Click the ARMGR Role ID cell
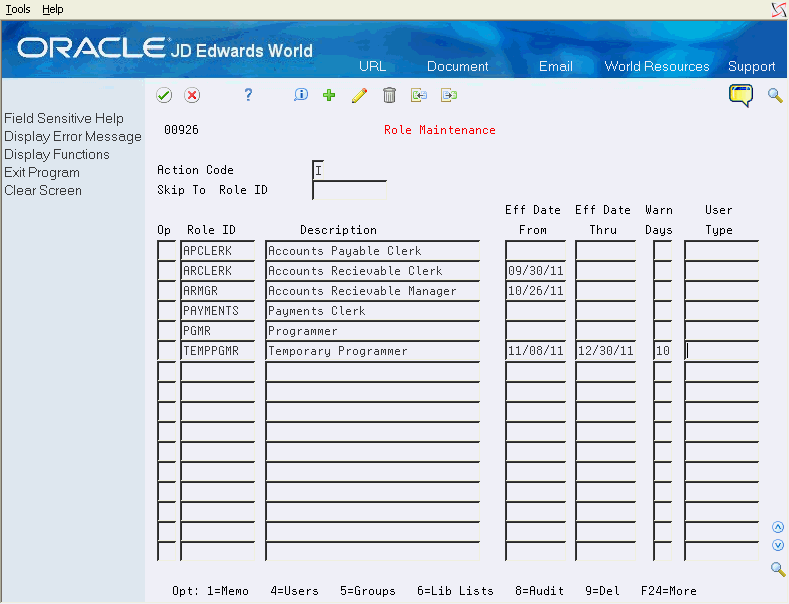Viewport: 789px width, 604px height. 217,291
